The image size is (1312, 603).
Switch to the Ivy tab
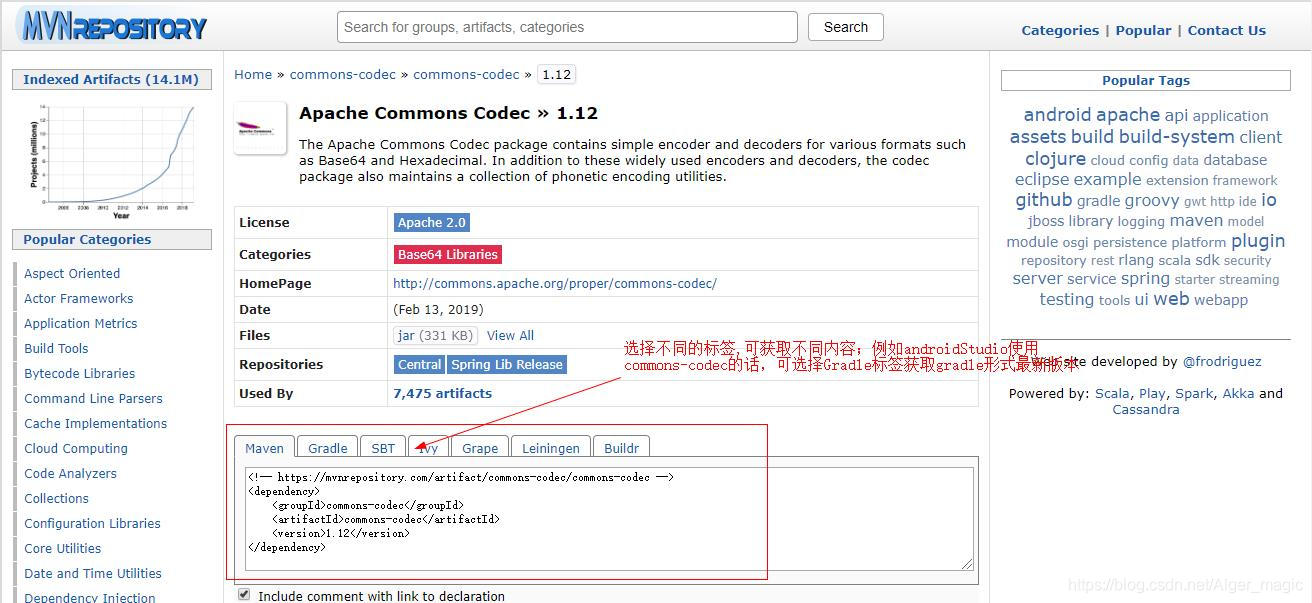[x=428, y=447]
